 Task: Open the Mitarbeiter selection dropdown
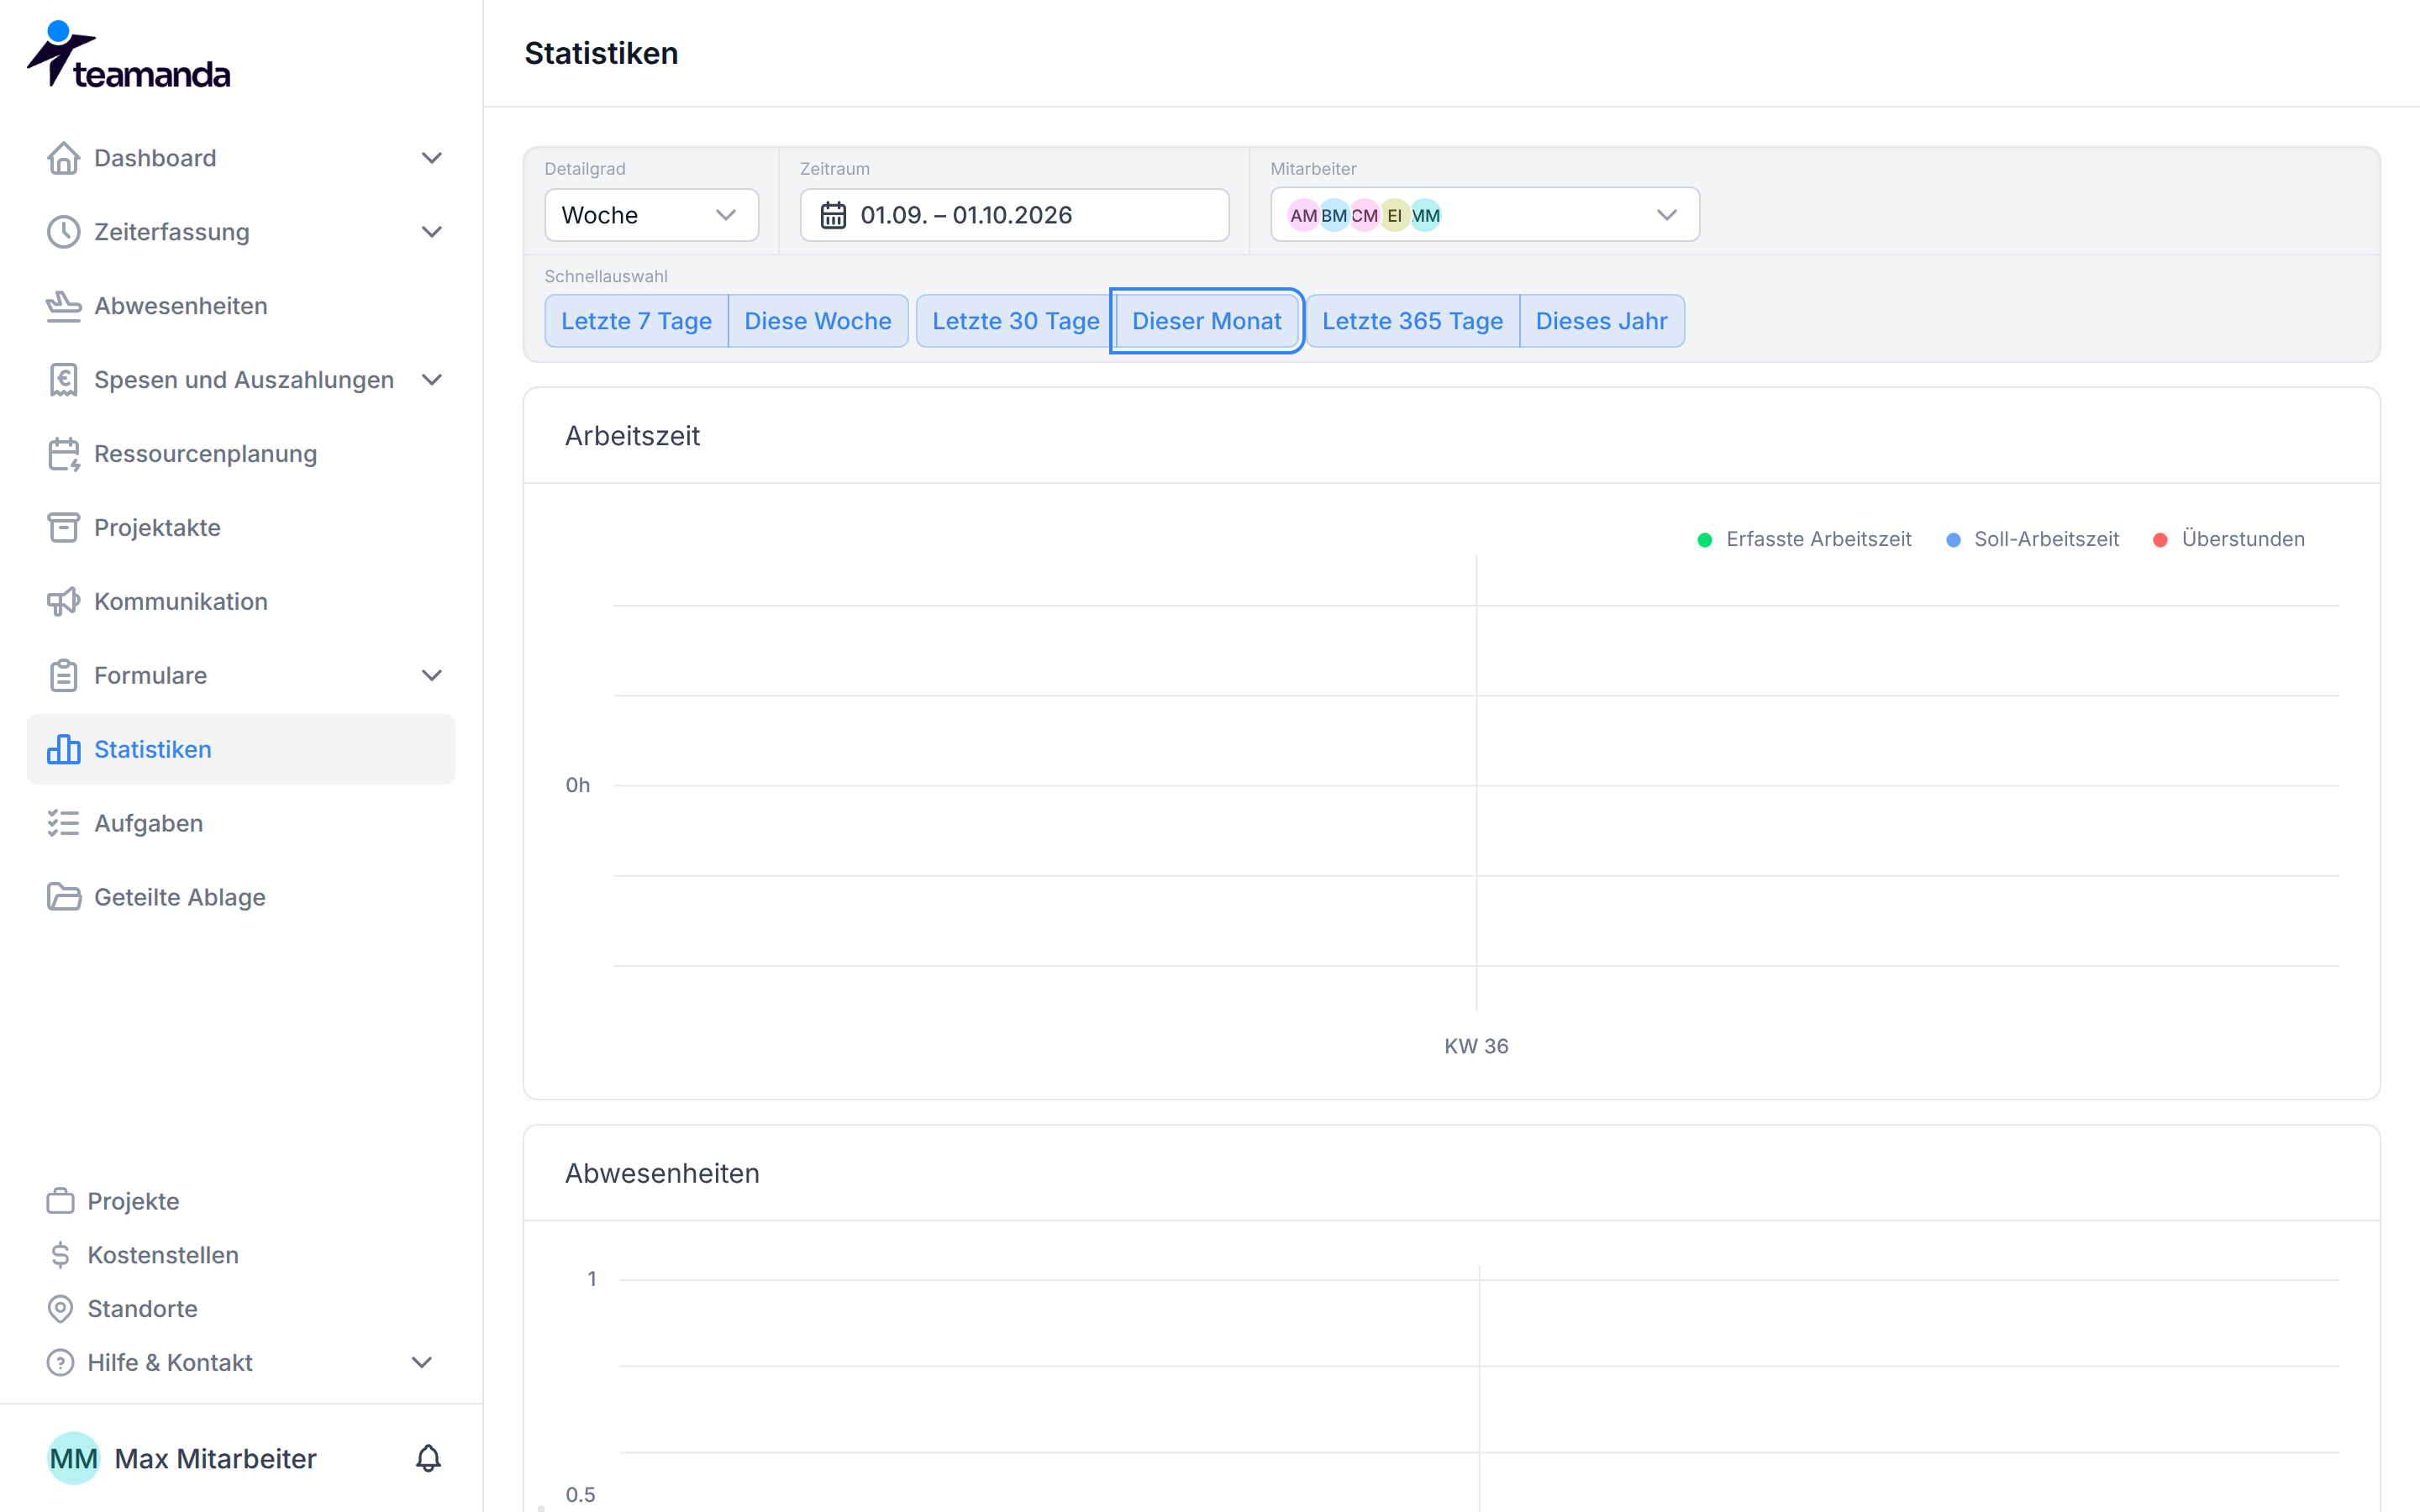click(1484, 215)
